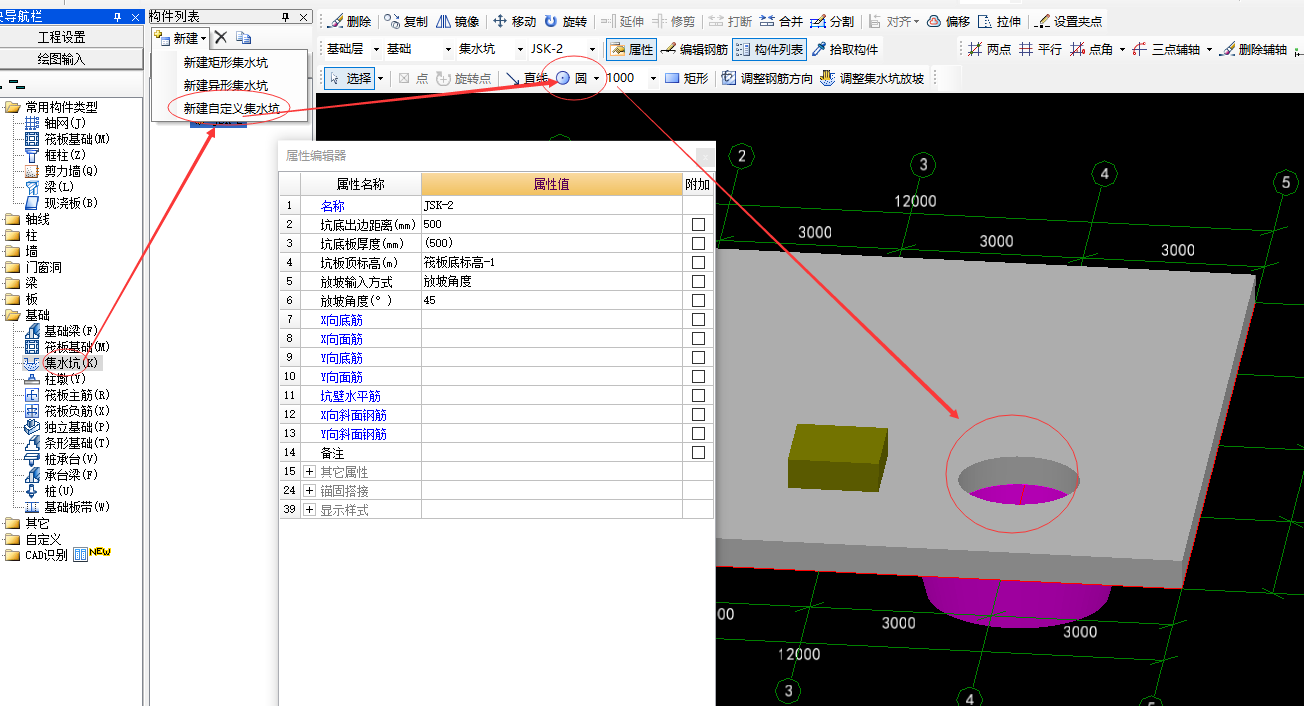Select the 拉伸 (stretch) tool
The height and width of the screenshot is (706, 1304).
[x=999, y=21]
